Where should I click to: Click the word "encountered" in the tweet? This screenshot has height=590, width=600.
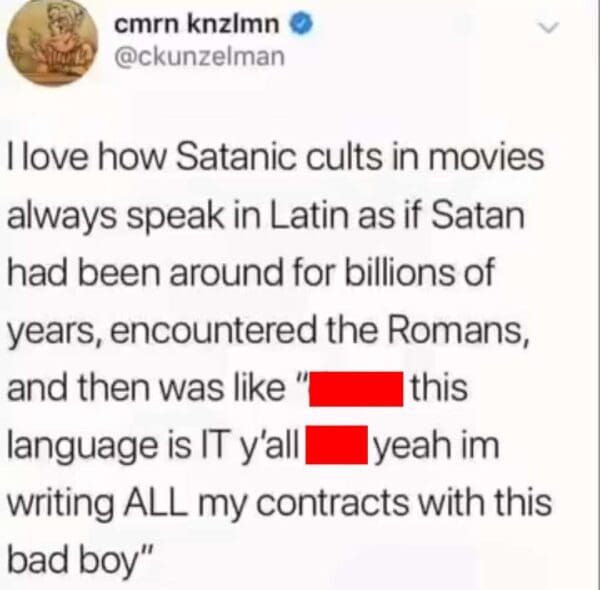point(214,330)
